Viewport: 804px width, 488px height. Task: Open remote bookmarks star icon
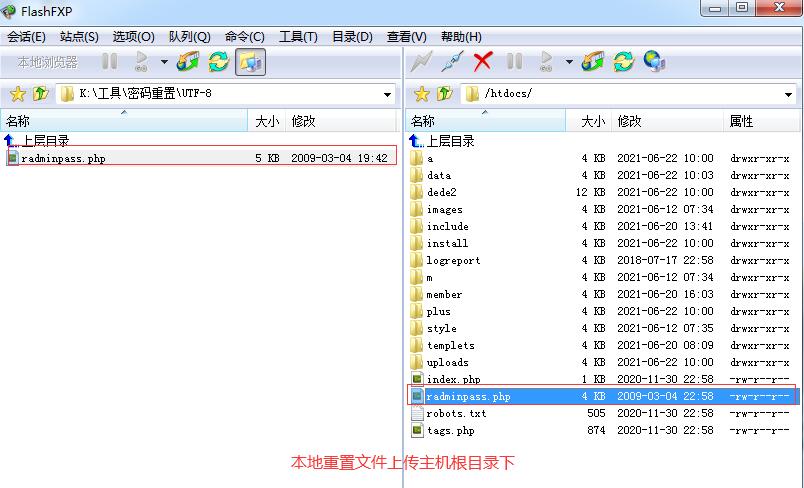[421, 94]
